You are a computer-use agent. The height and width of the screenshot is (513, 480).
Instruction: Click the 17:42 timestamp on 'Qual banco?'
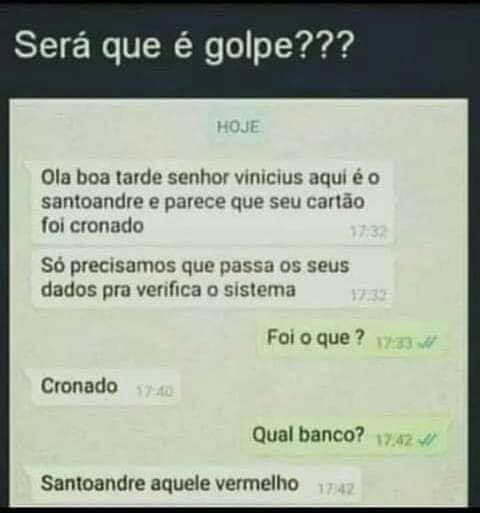(x=395, y=441)
